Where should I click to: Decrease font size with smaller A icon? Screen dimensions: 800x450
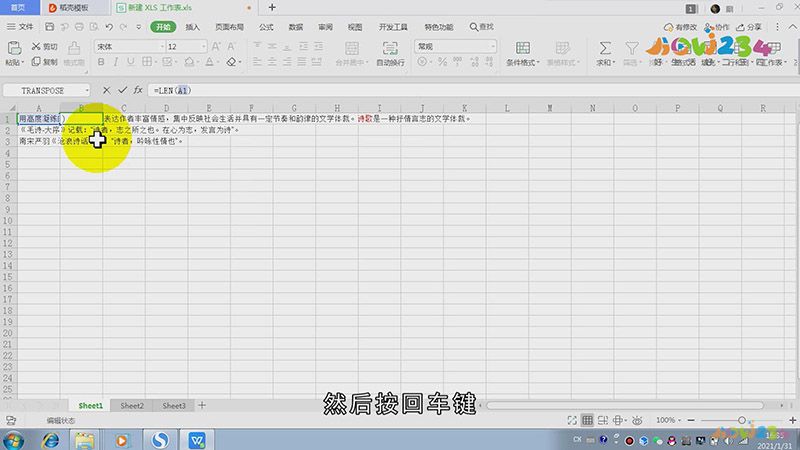[x=232, y=46]
